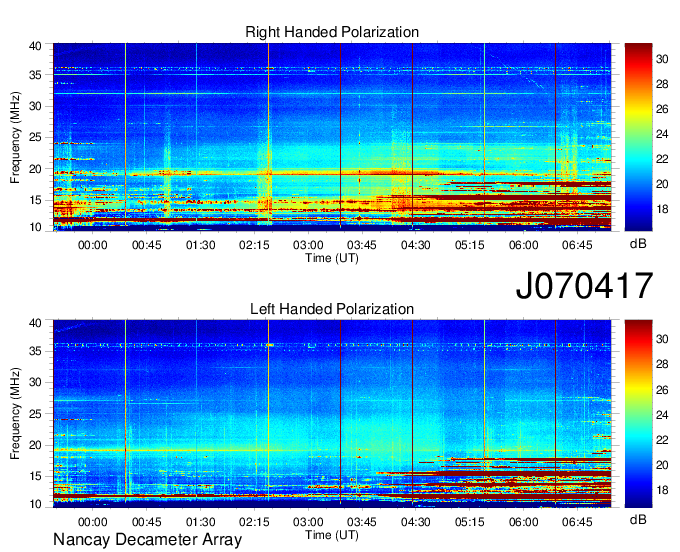Click "Frequency (MHz)" axis label of Right Handed plot

click(15, 137)
